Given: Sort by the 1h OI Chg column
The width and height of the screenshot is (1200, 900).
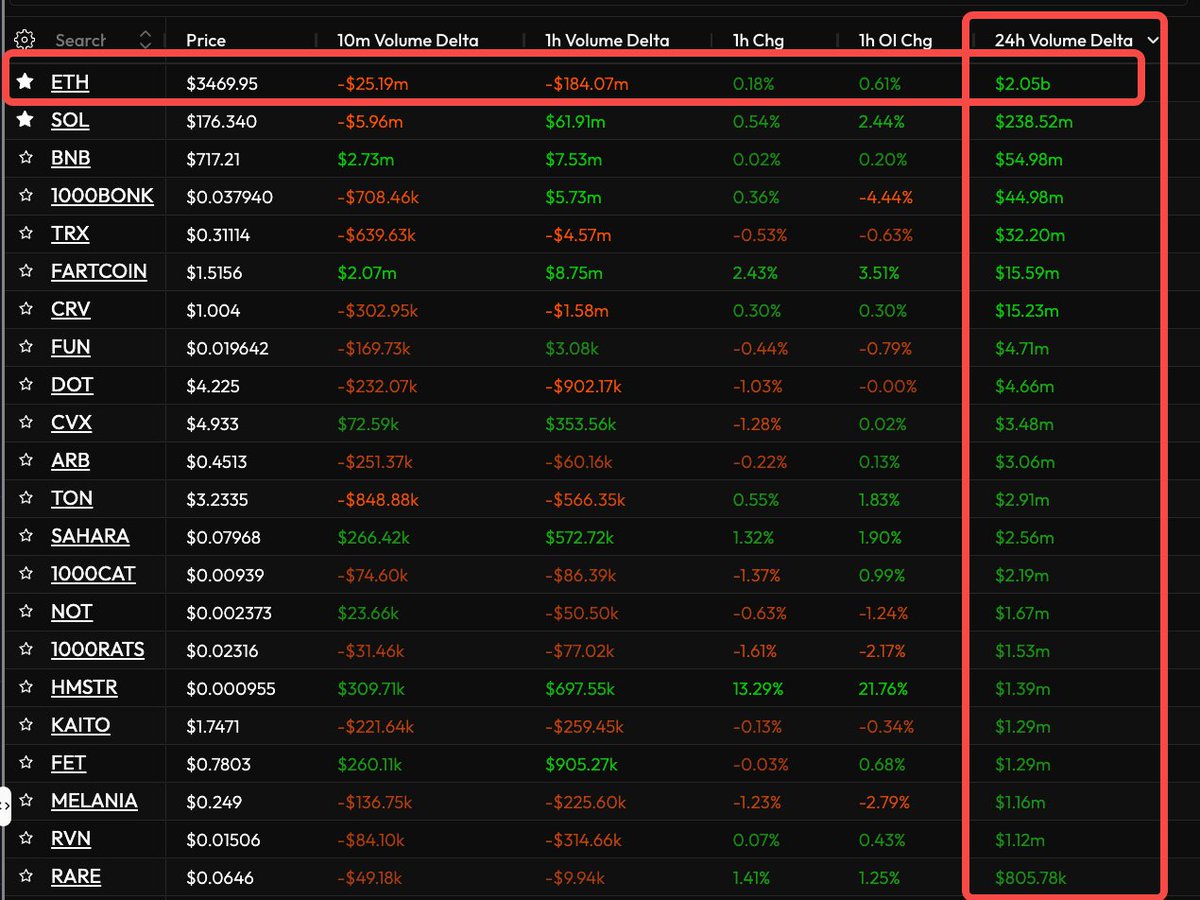Looking at the screenshot, I should (895, 41).
